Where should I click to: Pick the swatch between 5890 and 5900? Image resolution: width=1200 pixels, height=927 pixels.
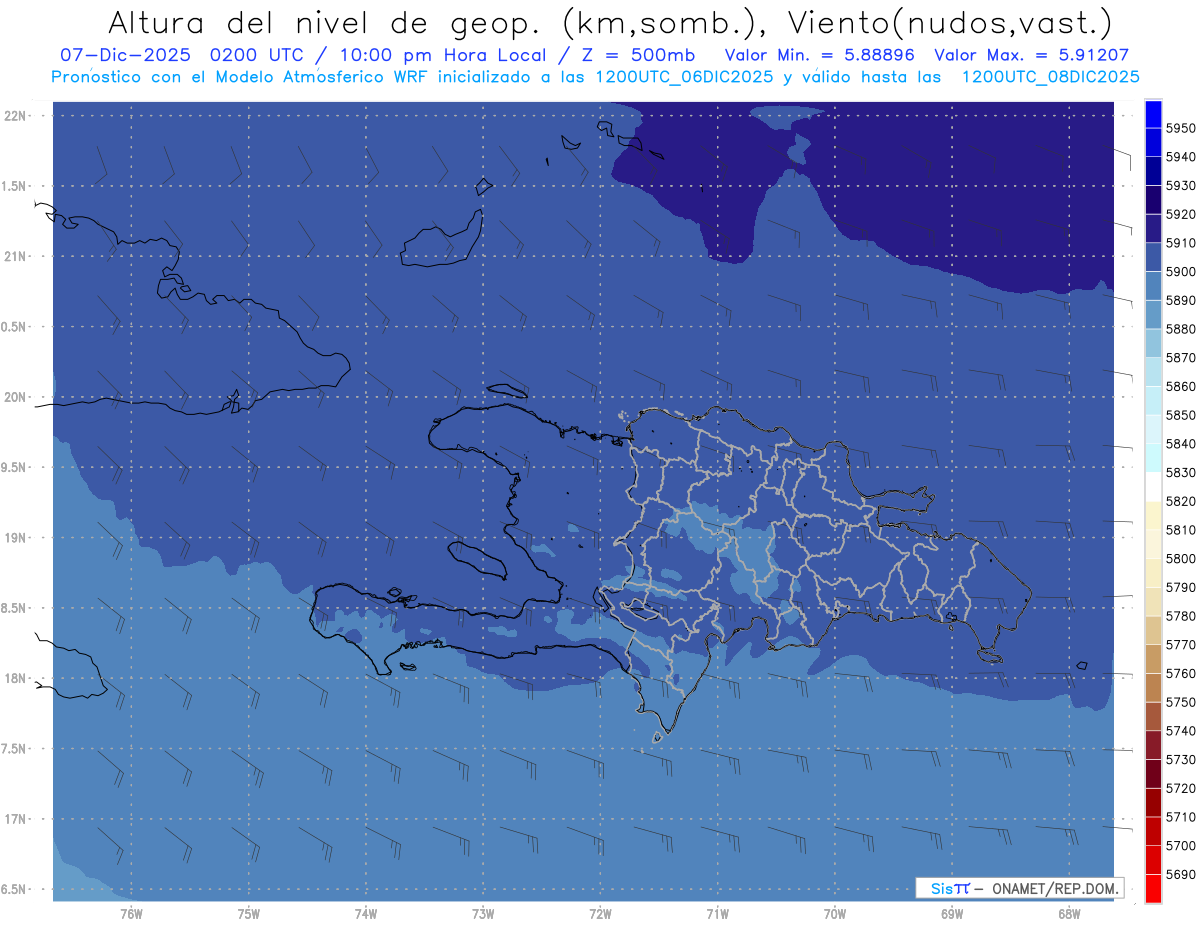[1152, 286]
